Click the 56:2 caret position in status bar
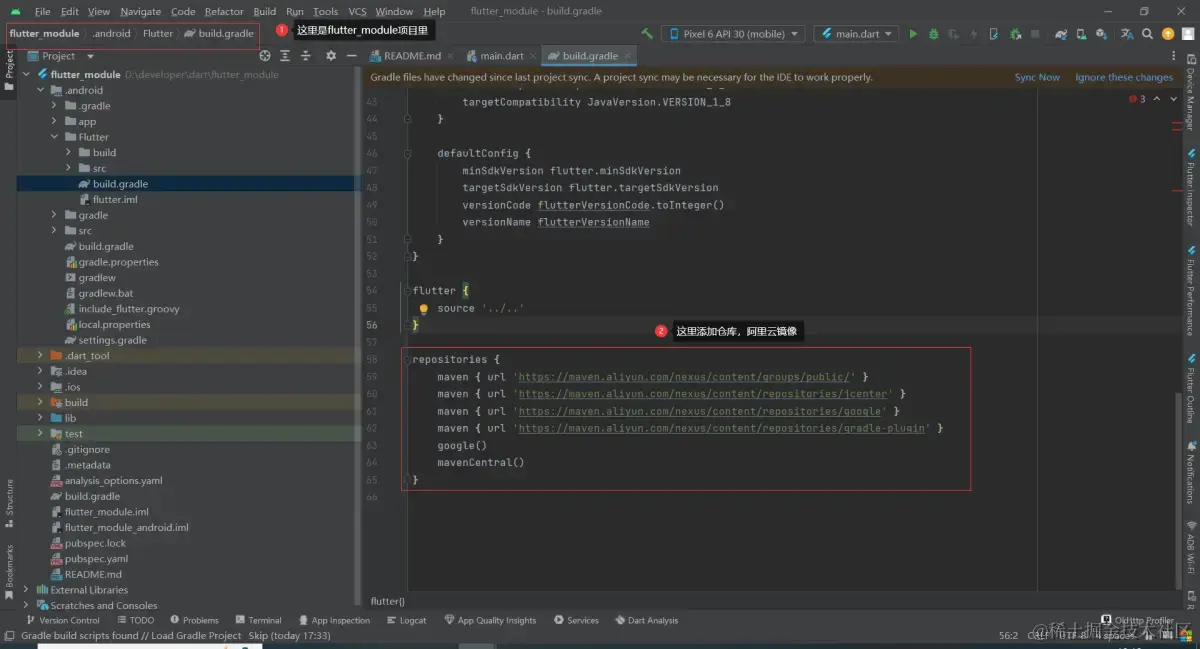 (x=1008, y=635)
